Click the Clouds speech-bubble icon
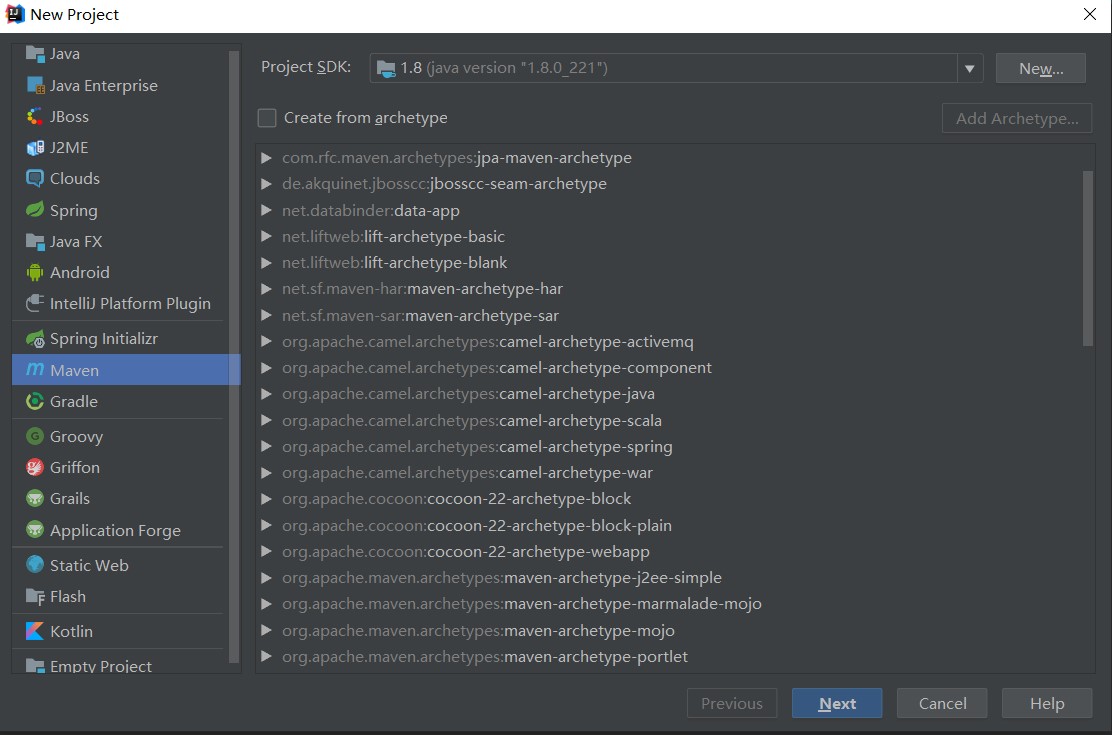1112x735 pixels. (x=35, y=178)
